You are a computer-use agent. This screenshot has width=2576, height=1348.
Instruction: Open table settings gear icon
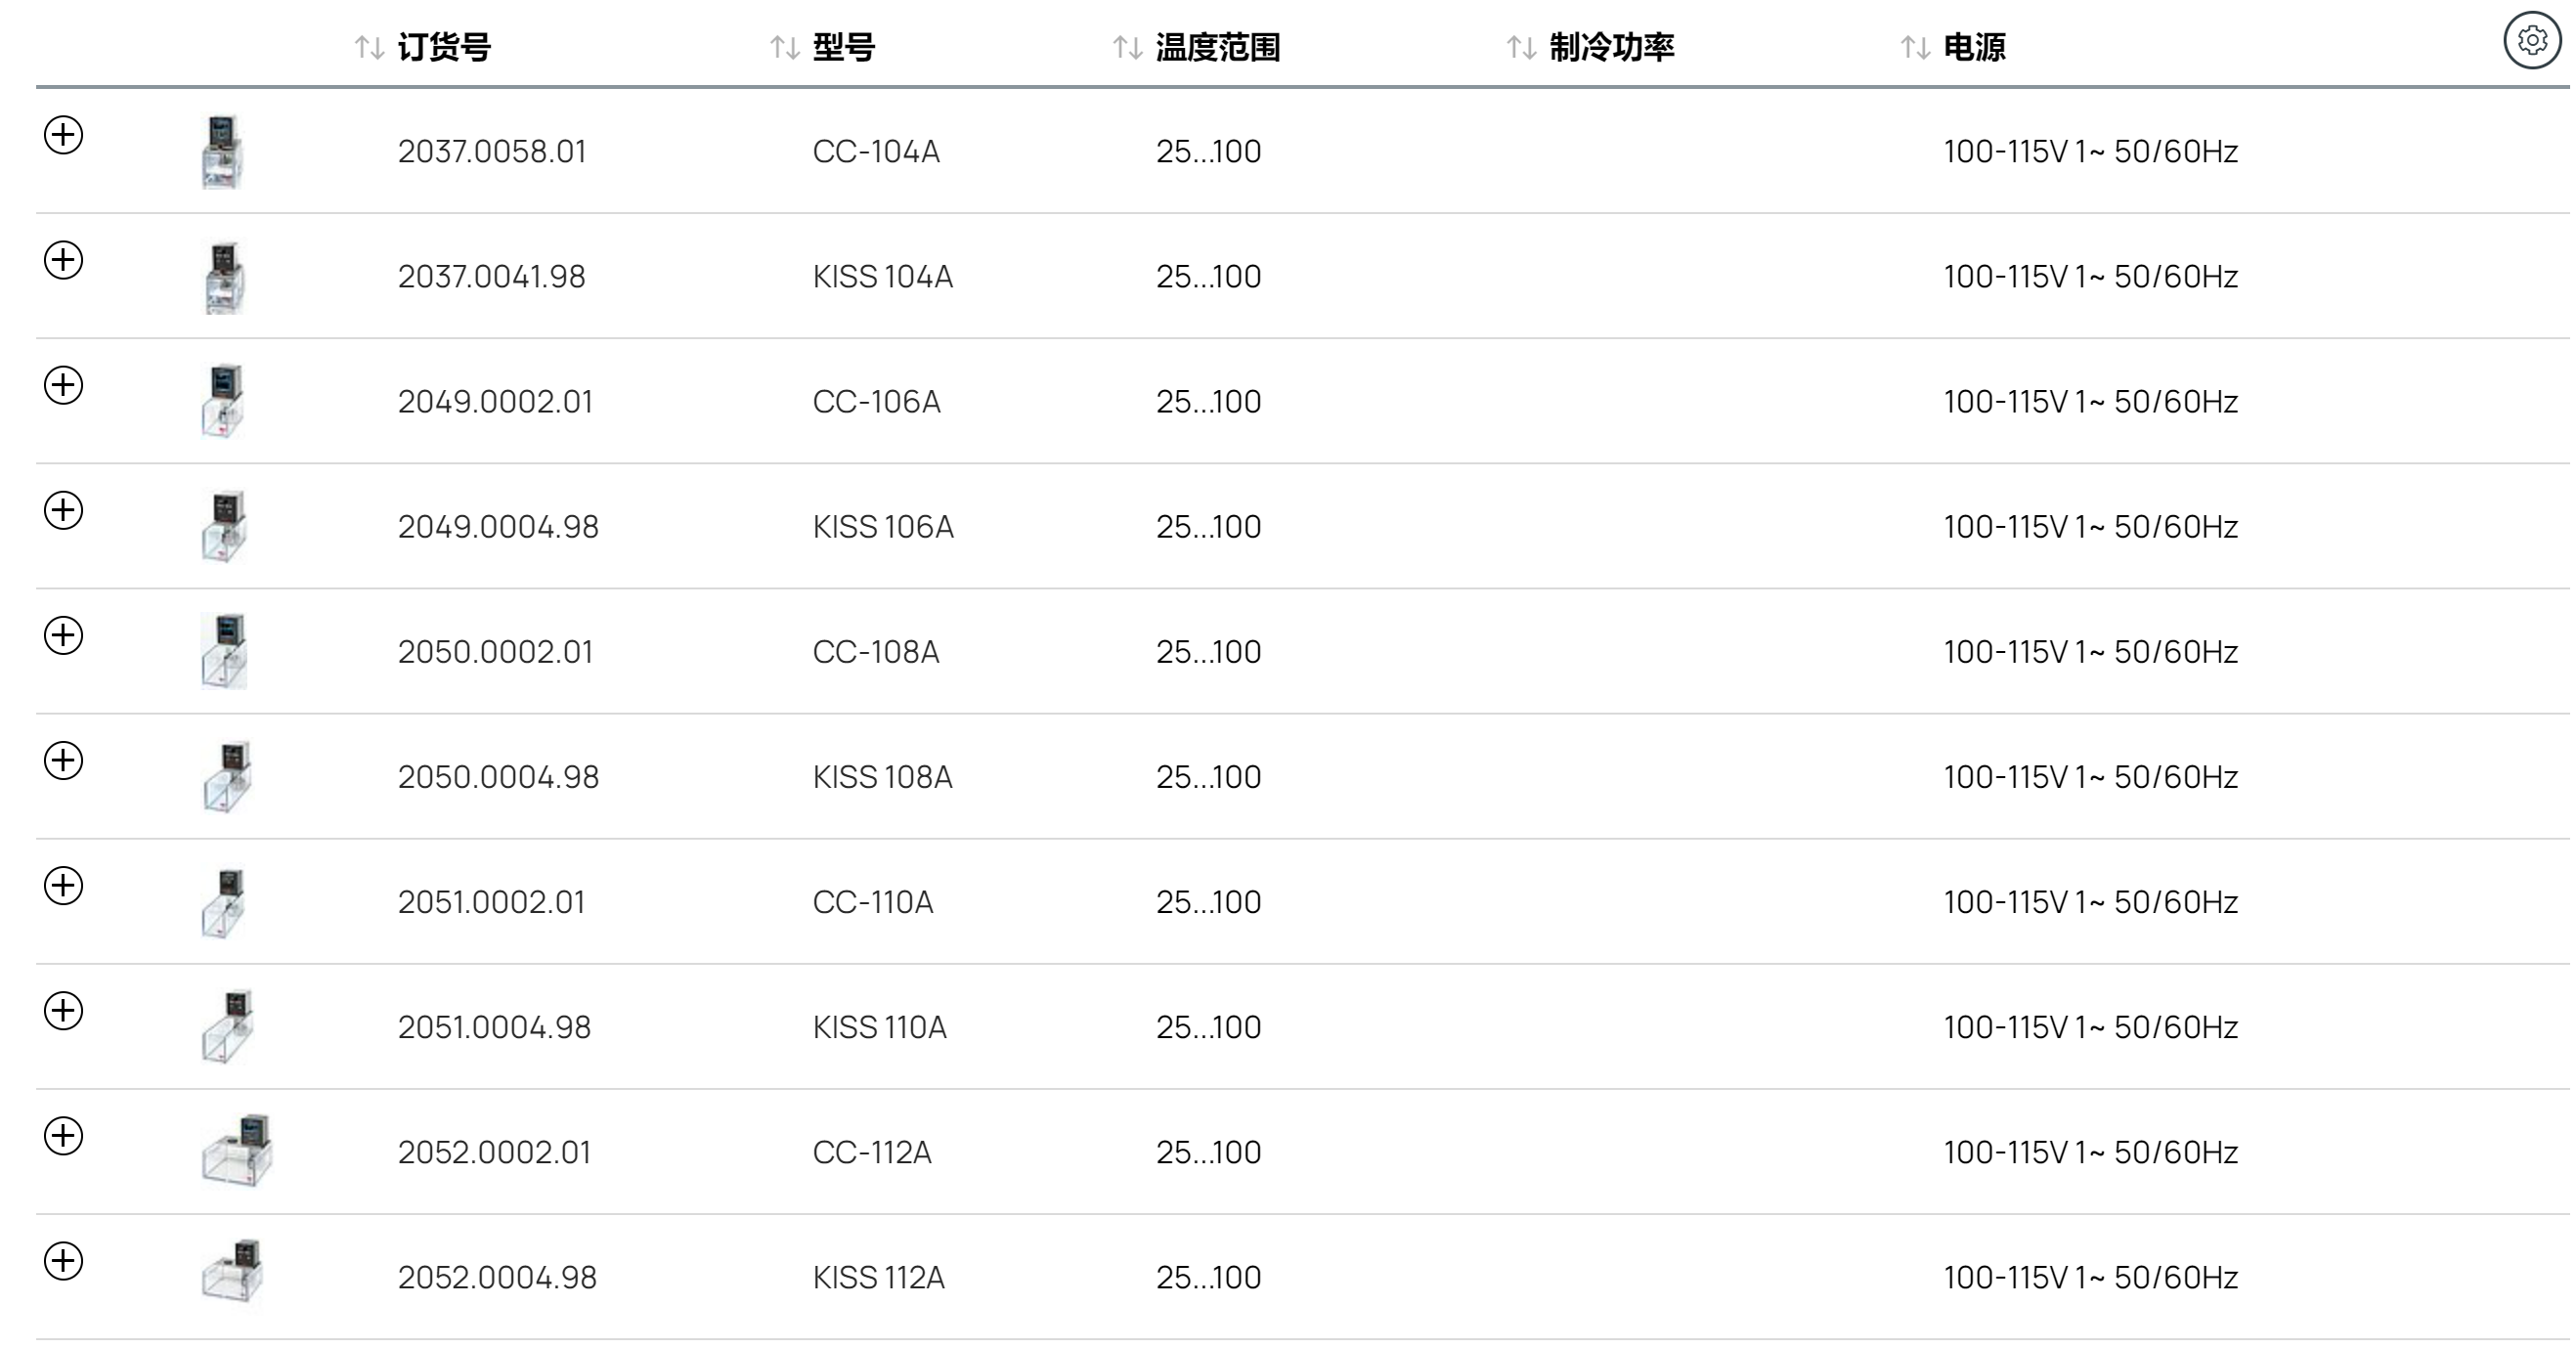(x=2532, y=40)
